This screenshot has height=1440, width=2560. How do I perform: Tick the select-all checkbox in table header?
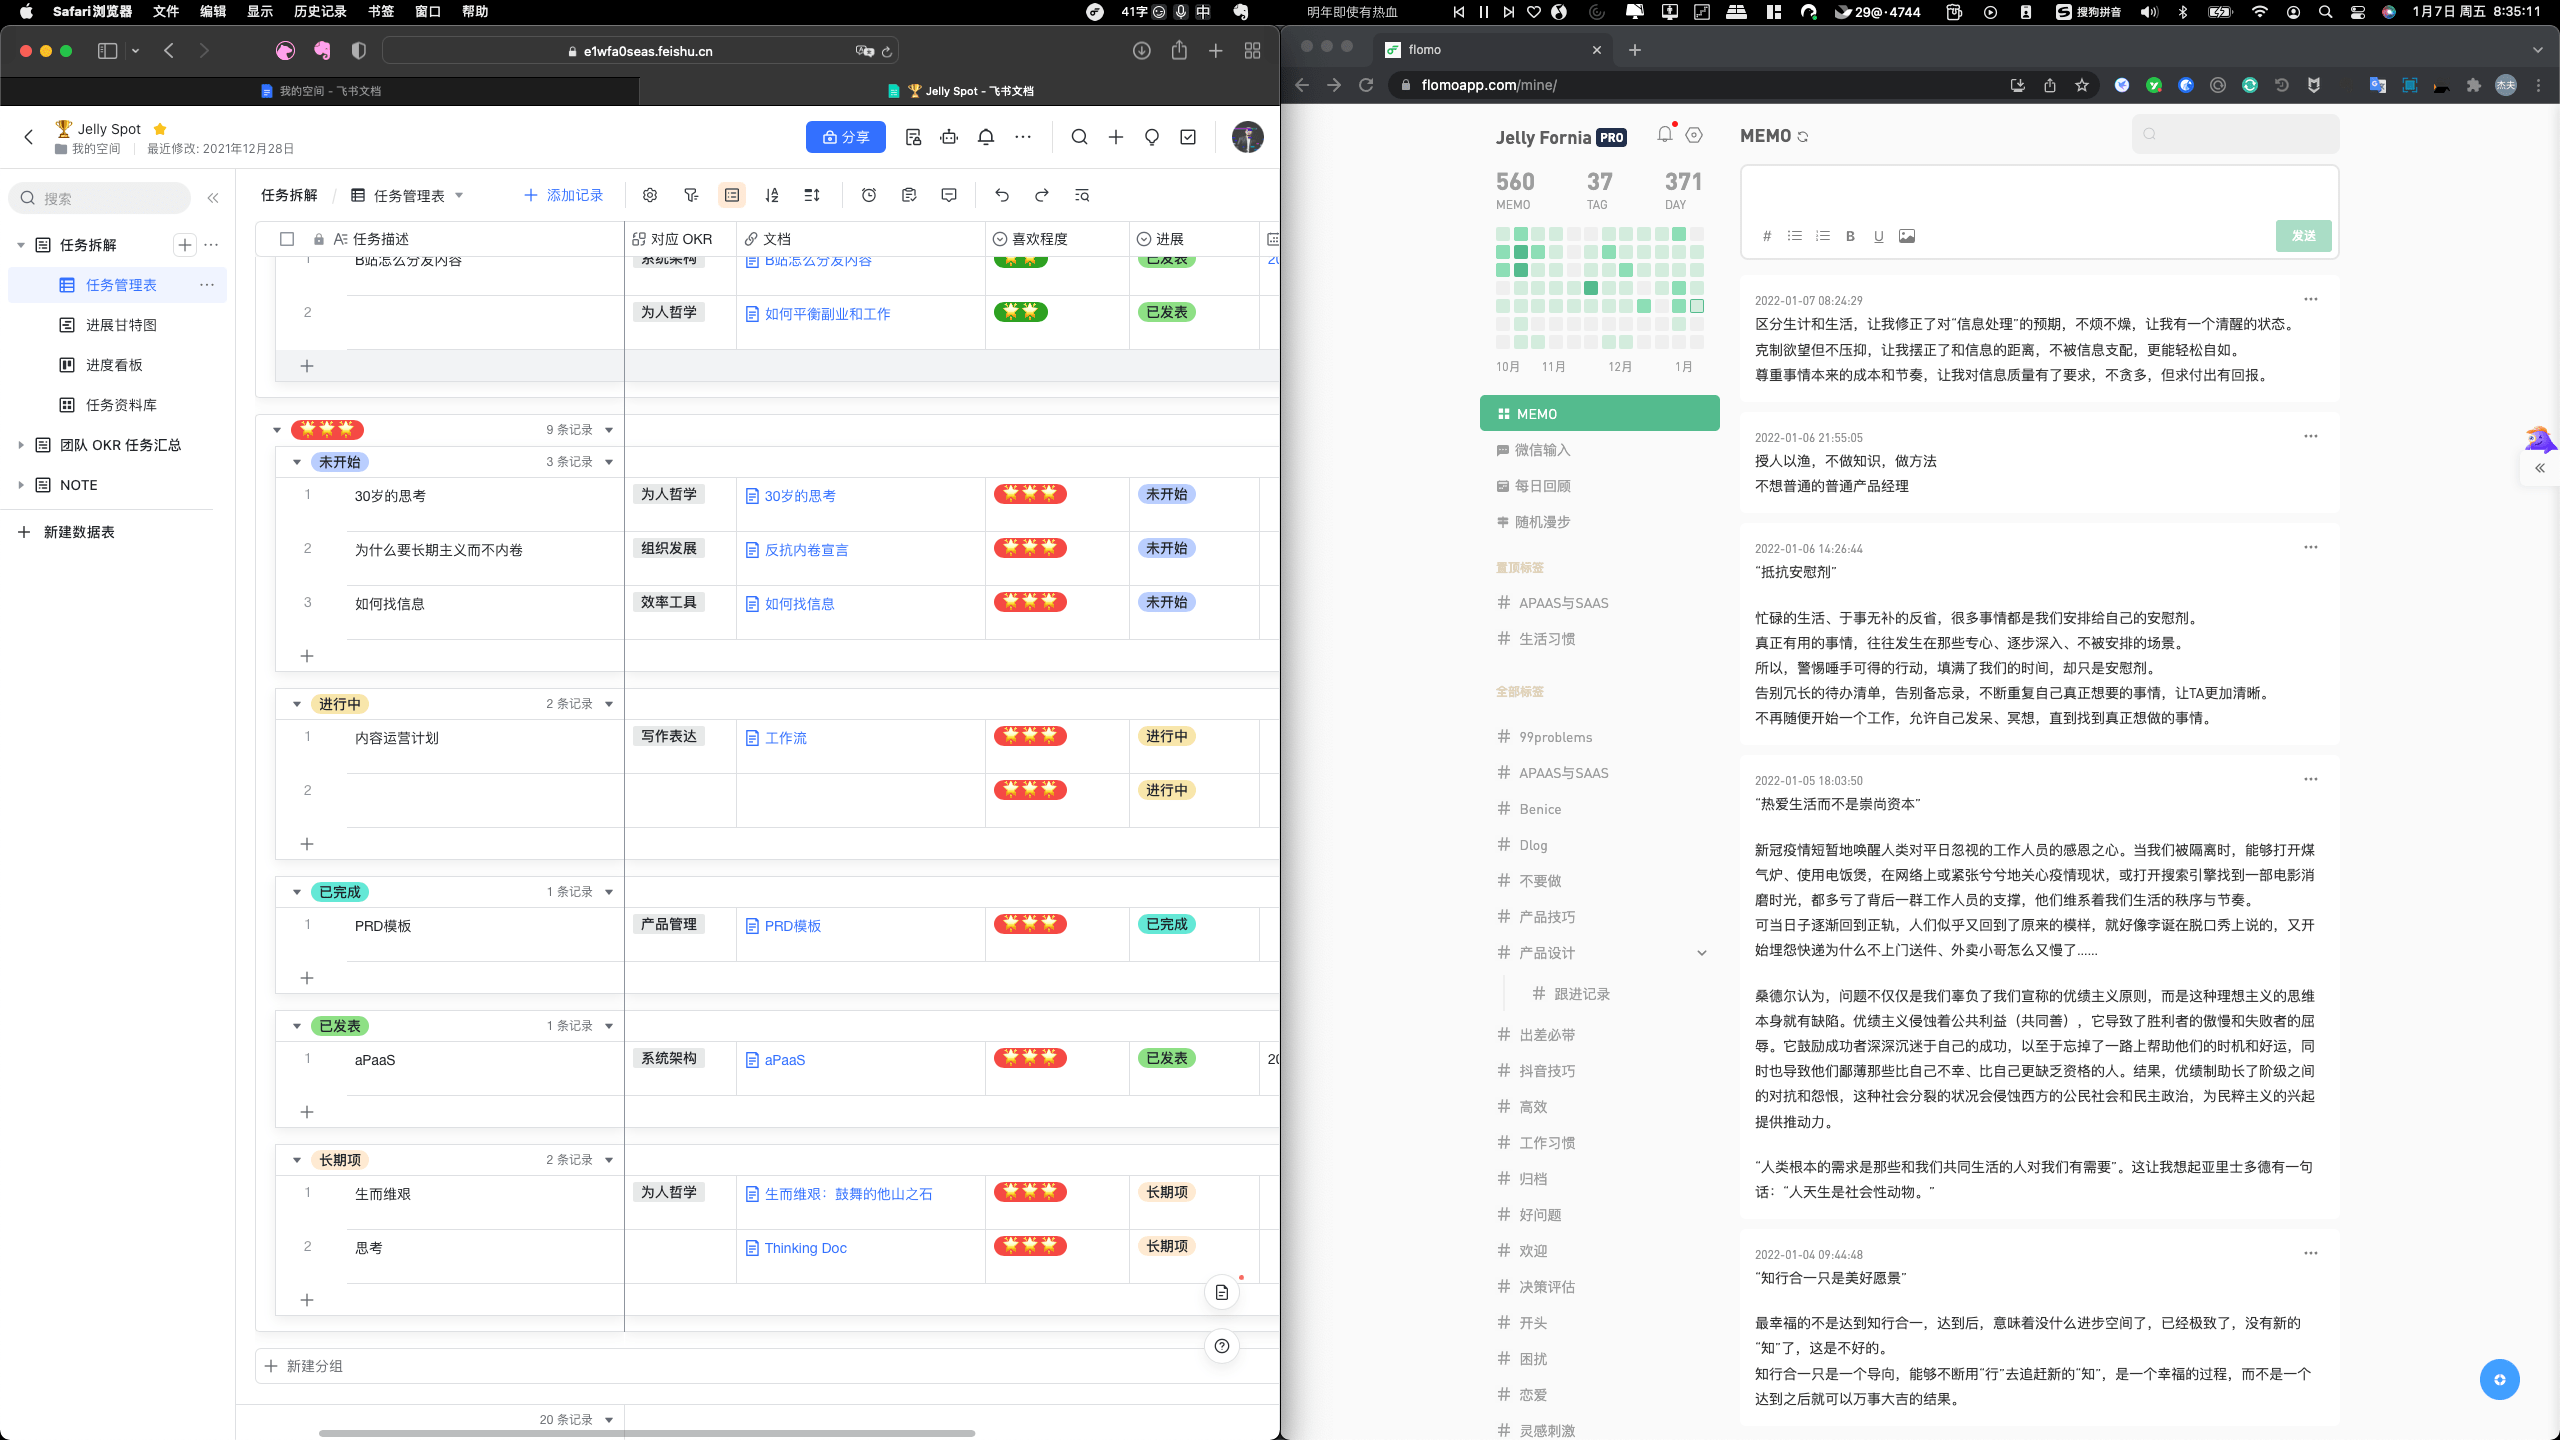coord(287,239)
